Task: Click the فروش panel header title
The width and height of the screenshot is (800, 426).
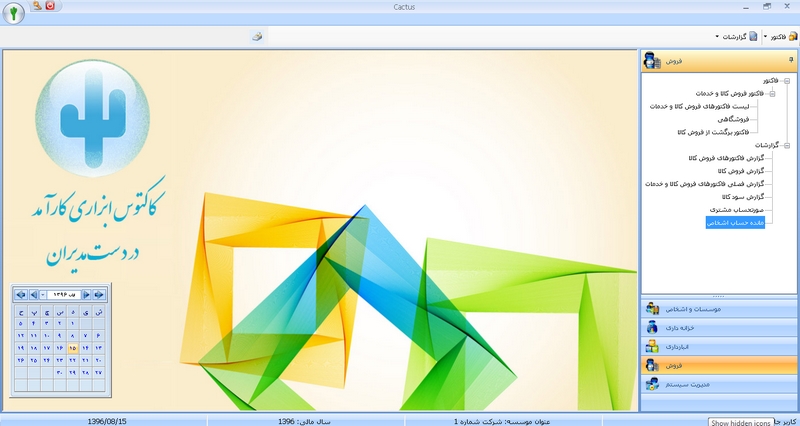Action: [x=674, y=61]
